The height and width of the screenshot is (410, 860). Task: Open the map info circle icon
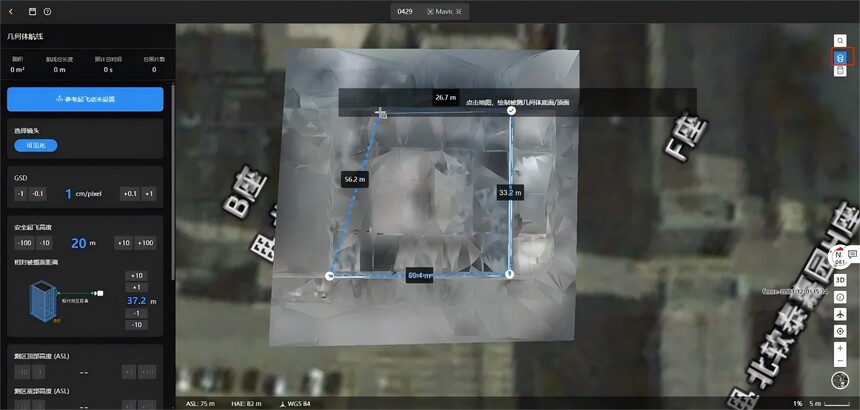pyautogui.click(x=840, y=297)
